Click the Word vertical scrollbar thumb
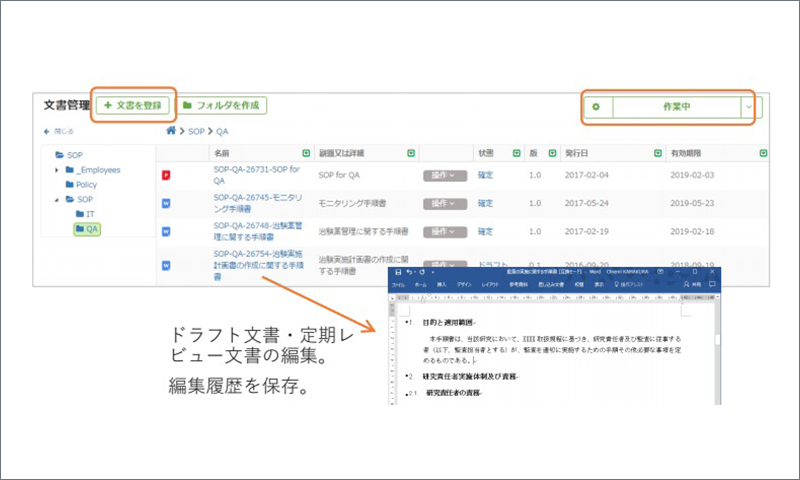800x480 pixels. [717, 340]
